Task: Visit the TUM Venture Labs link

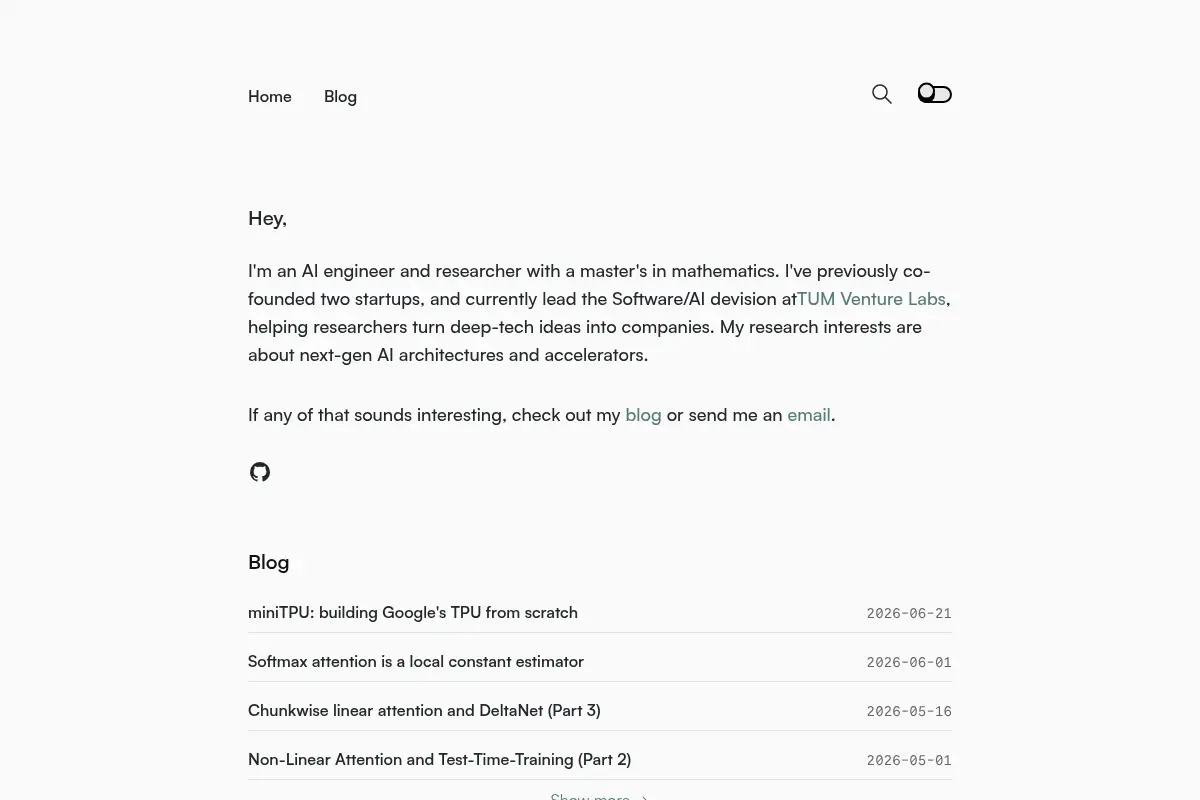Action: coord(871,299)
